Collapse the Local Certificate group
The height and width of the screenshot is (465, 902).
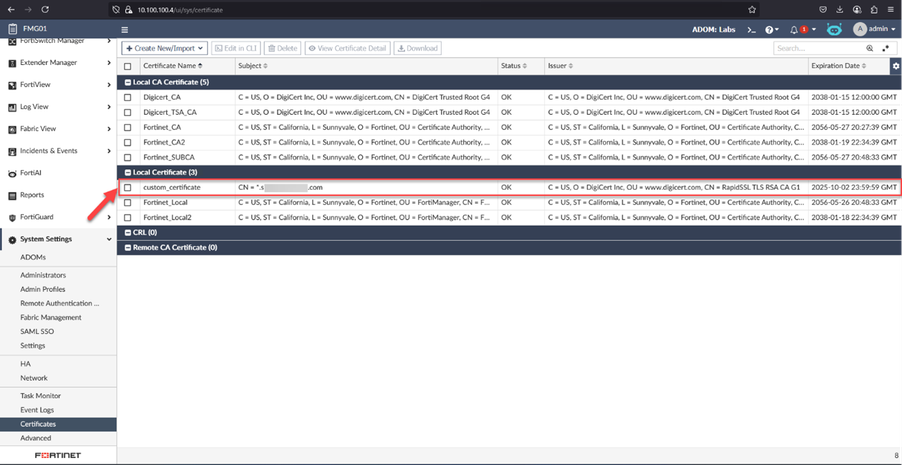pyautogui.click(x=128, y=172)
